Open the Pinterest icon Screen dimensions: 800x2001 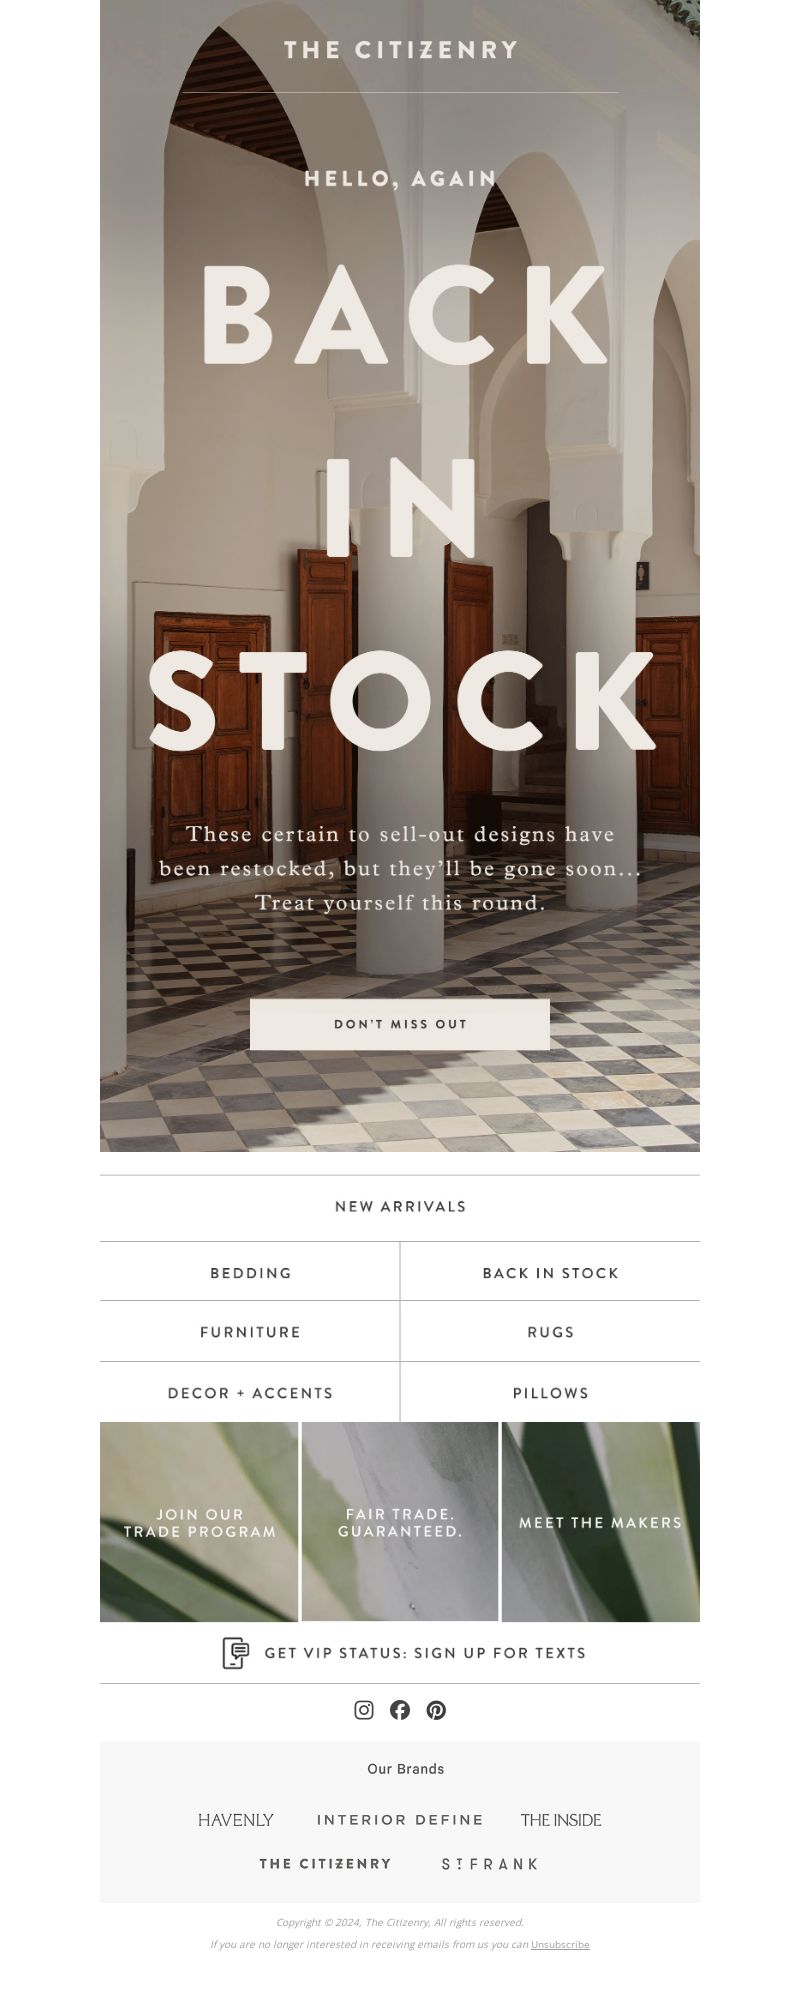coord(436,1710)
